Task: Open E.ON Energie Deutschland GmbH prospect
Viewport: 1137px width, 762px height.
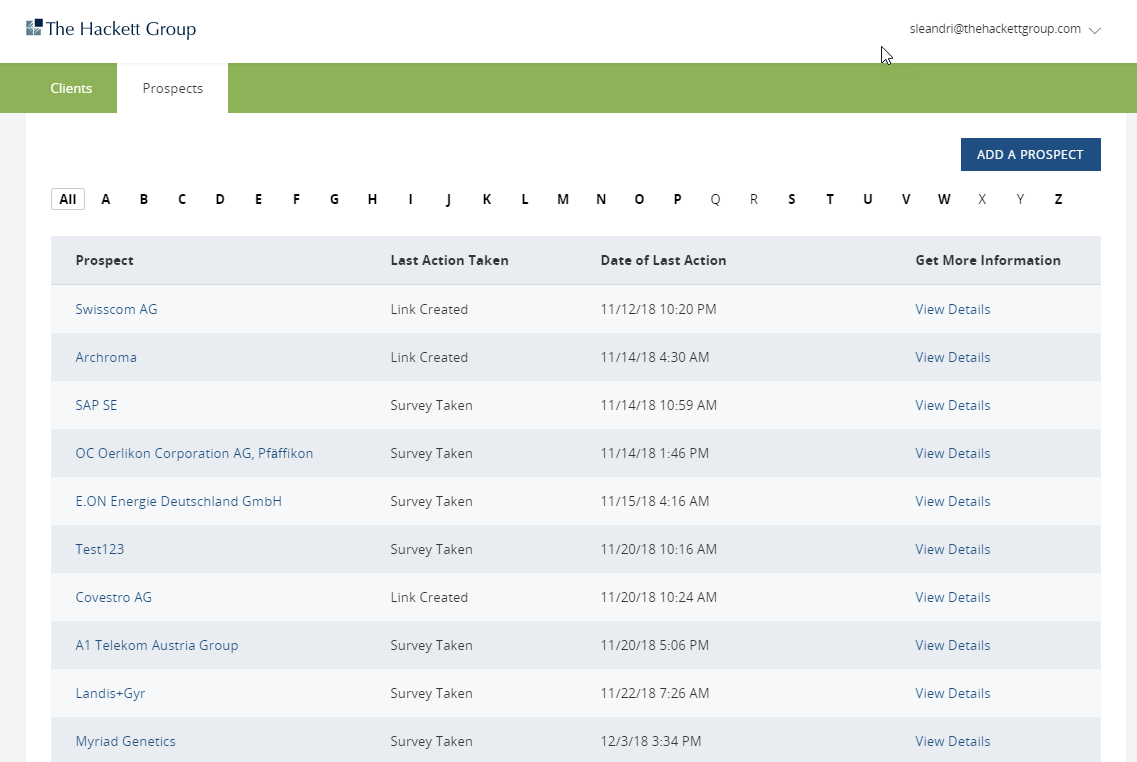Action: tap(178, 501)
